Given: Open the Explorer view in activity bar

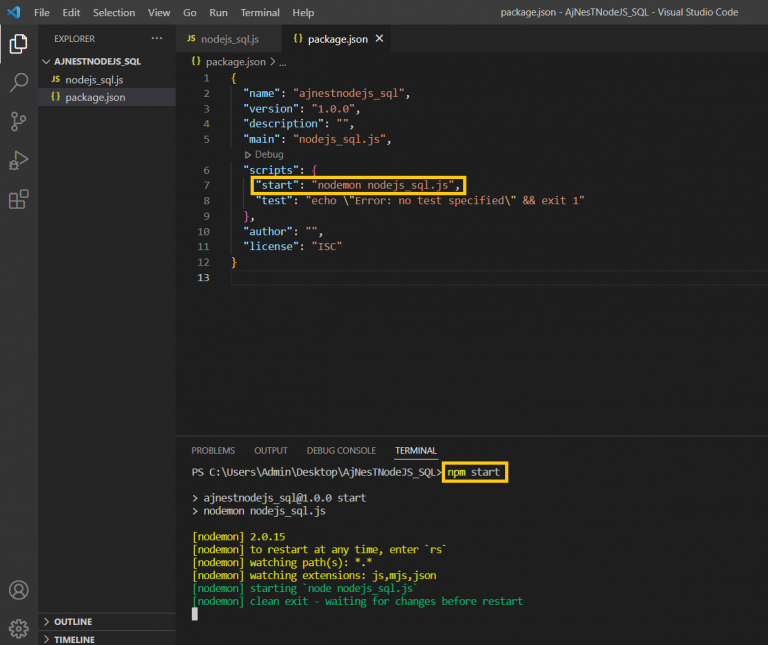Looking at the screenshot, I should coord(18,44).
